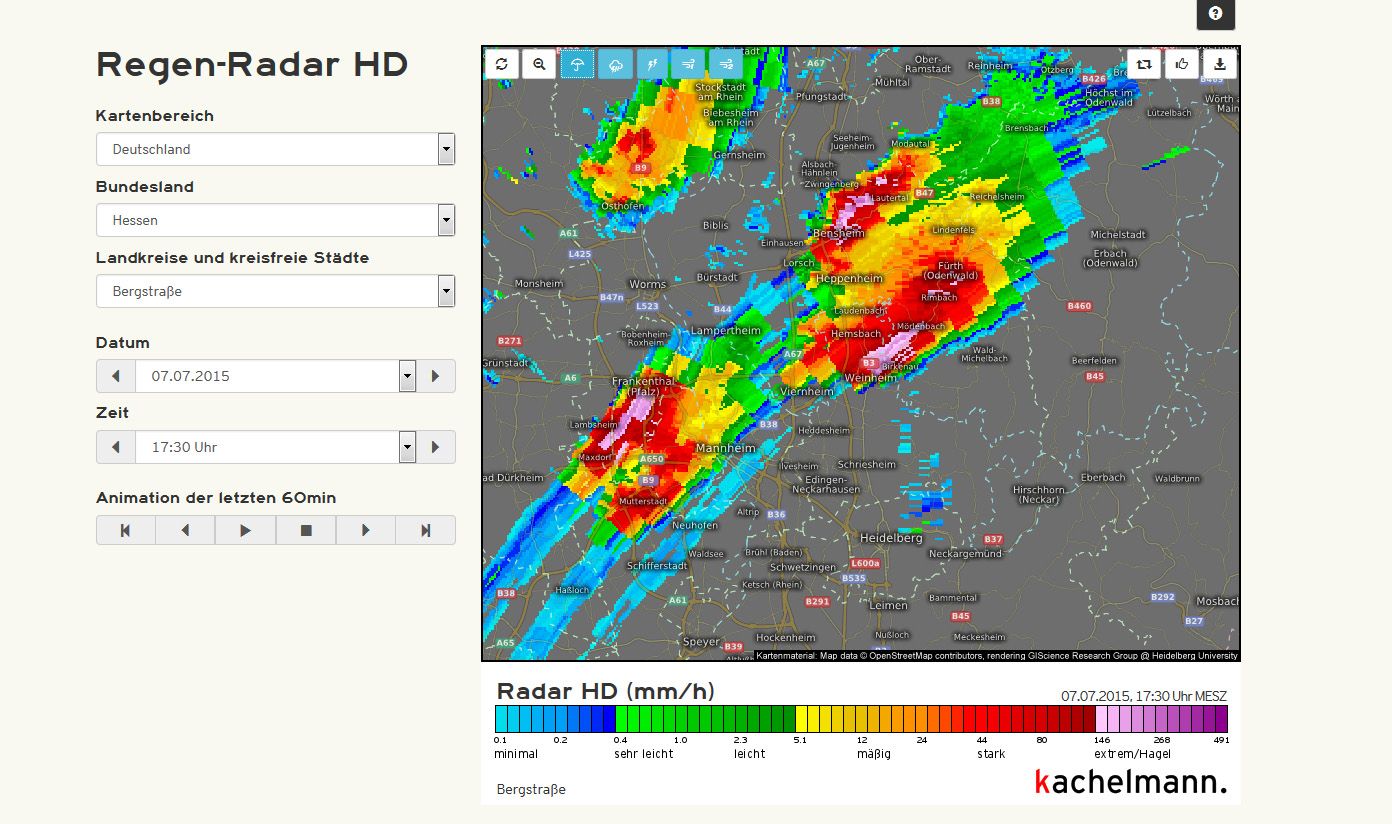The height and width of the screenshot is (824, 1392).
Task: Click the Heppenheim label on the map
Action: click(x=850, y=278)
